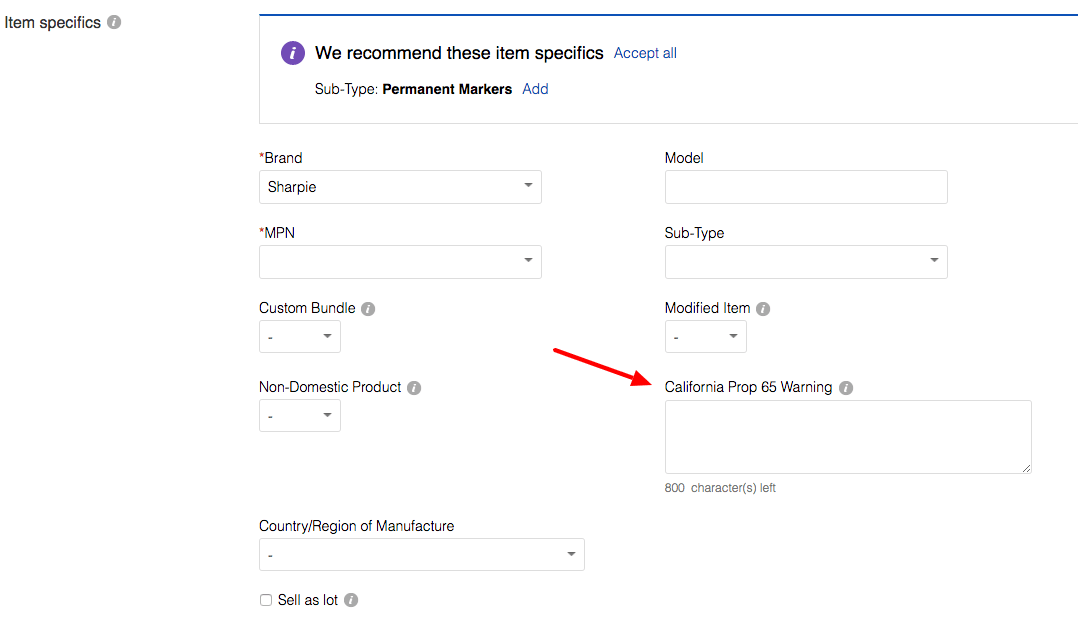Screen dimensions: 1078x627
Task: Open the Brand dropdown arrow icon
Action: pos(528,186)
